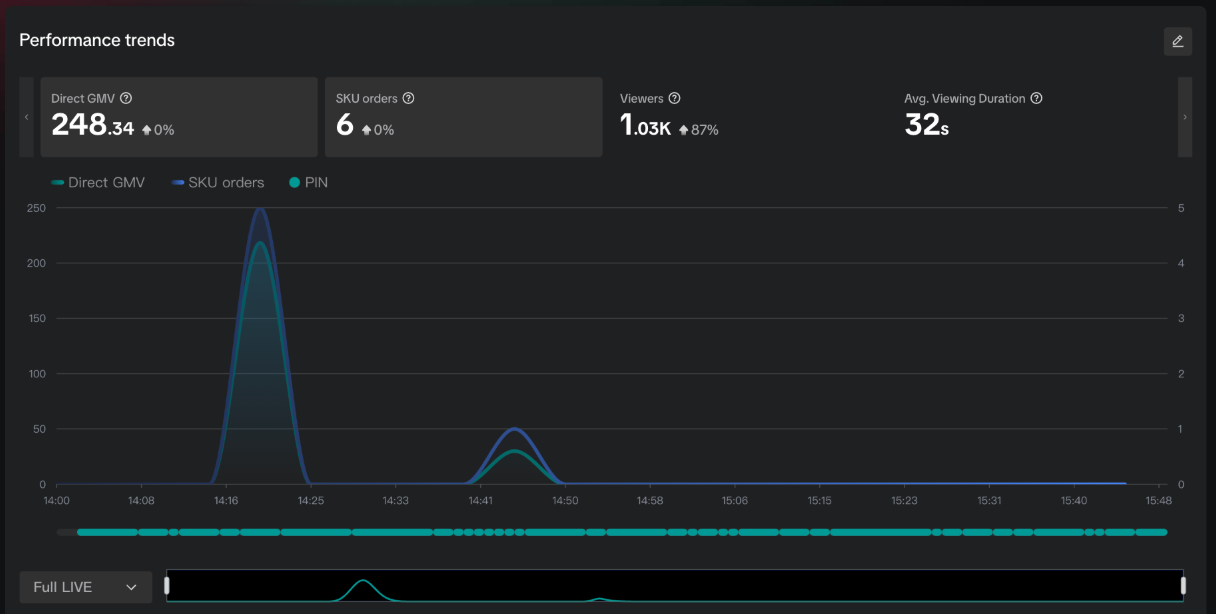The image size is (1216, 614).
Task: Click the PIN timeline bar below the chart
Action: [x=620, y=532]
